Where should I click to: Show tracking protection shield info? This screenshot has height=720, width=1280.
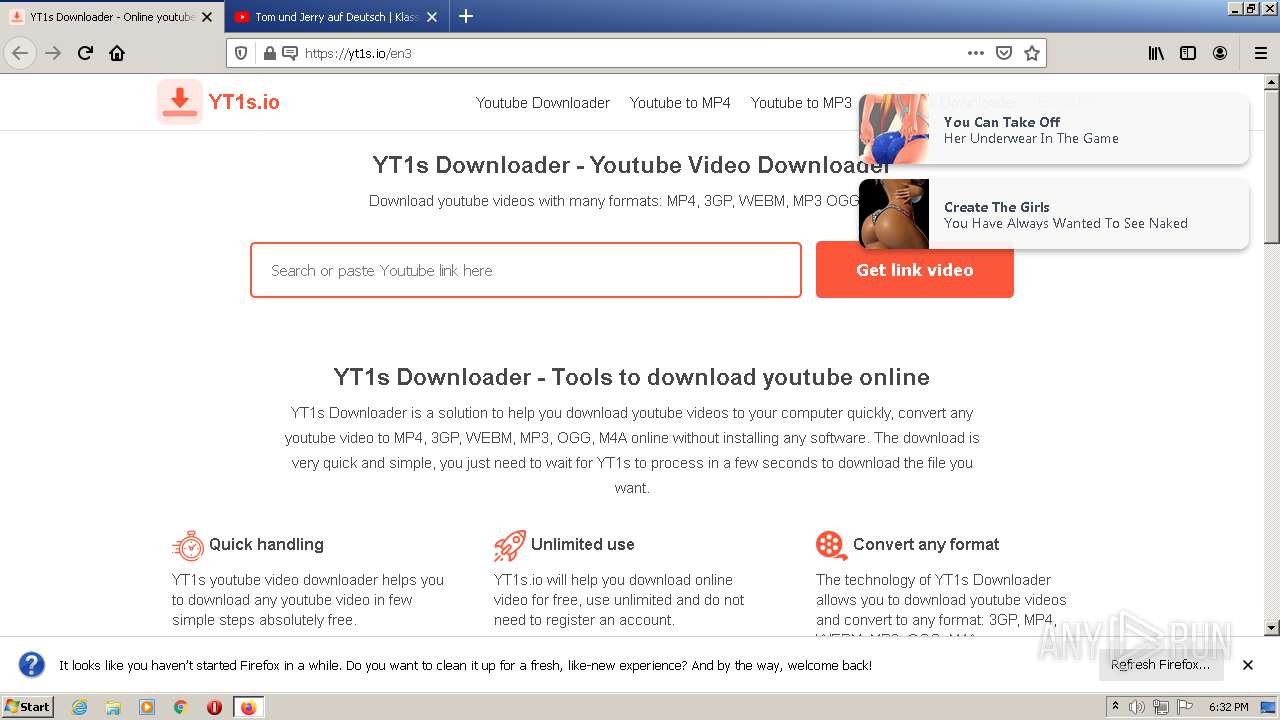click(x=241, y=53)
